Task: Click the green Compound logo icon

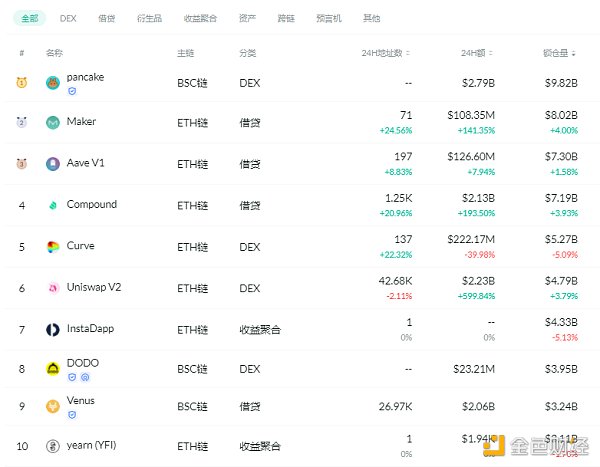Action: coord(52,205)
